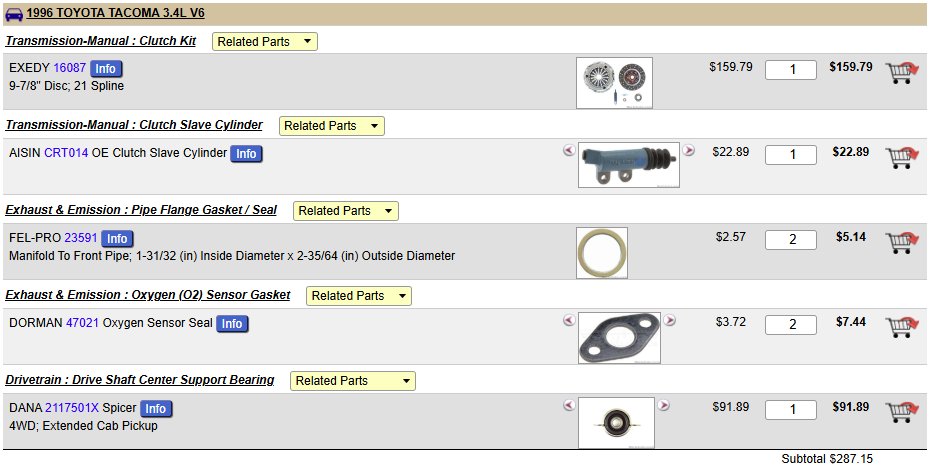
Task: Open Info for EXEDY 16087
Action: 106,69
